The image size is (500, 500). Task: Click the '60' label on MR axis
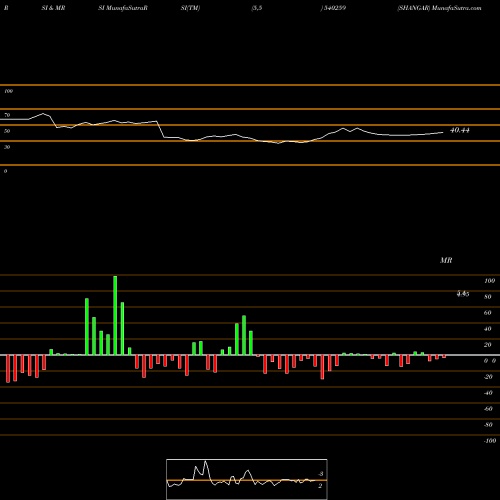pyautogui.click(x=488, y=313)
